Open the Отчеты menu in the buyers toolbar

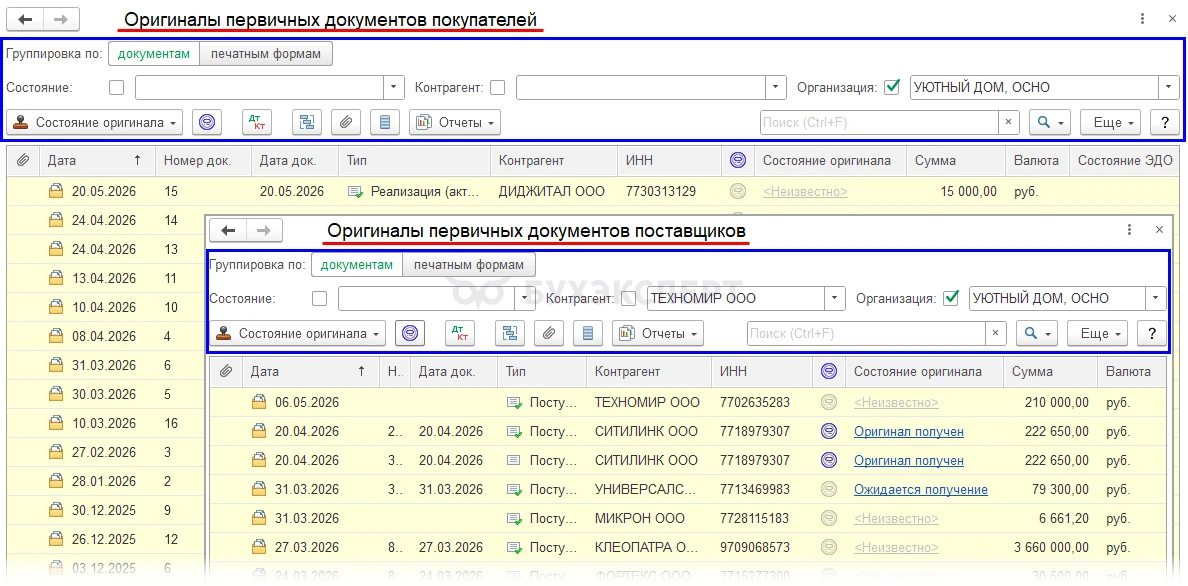pyautogui.click(x=455, y=122)
